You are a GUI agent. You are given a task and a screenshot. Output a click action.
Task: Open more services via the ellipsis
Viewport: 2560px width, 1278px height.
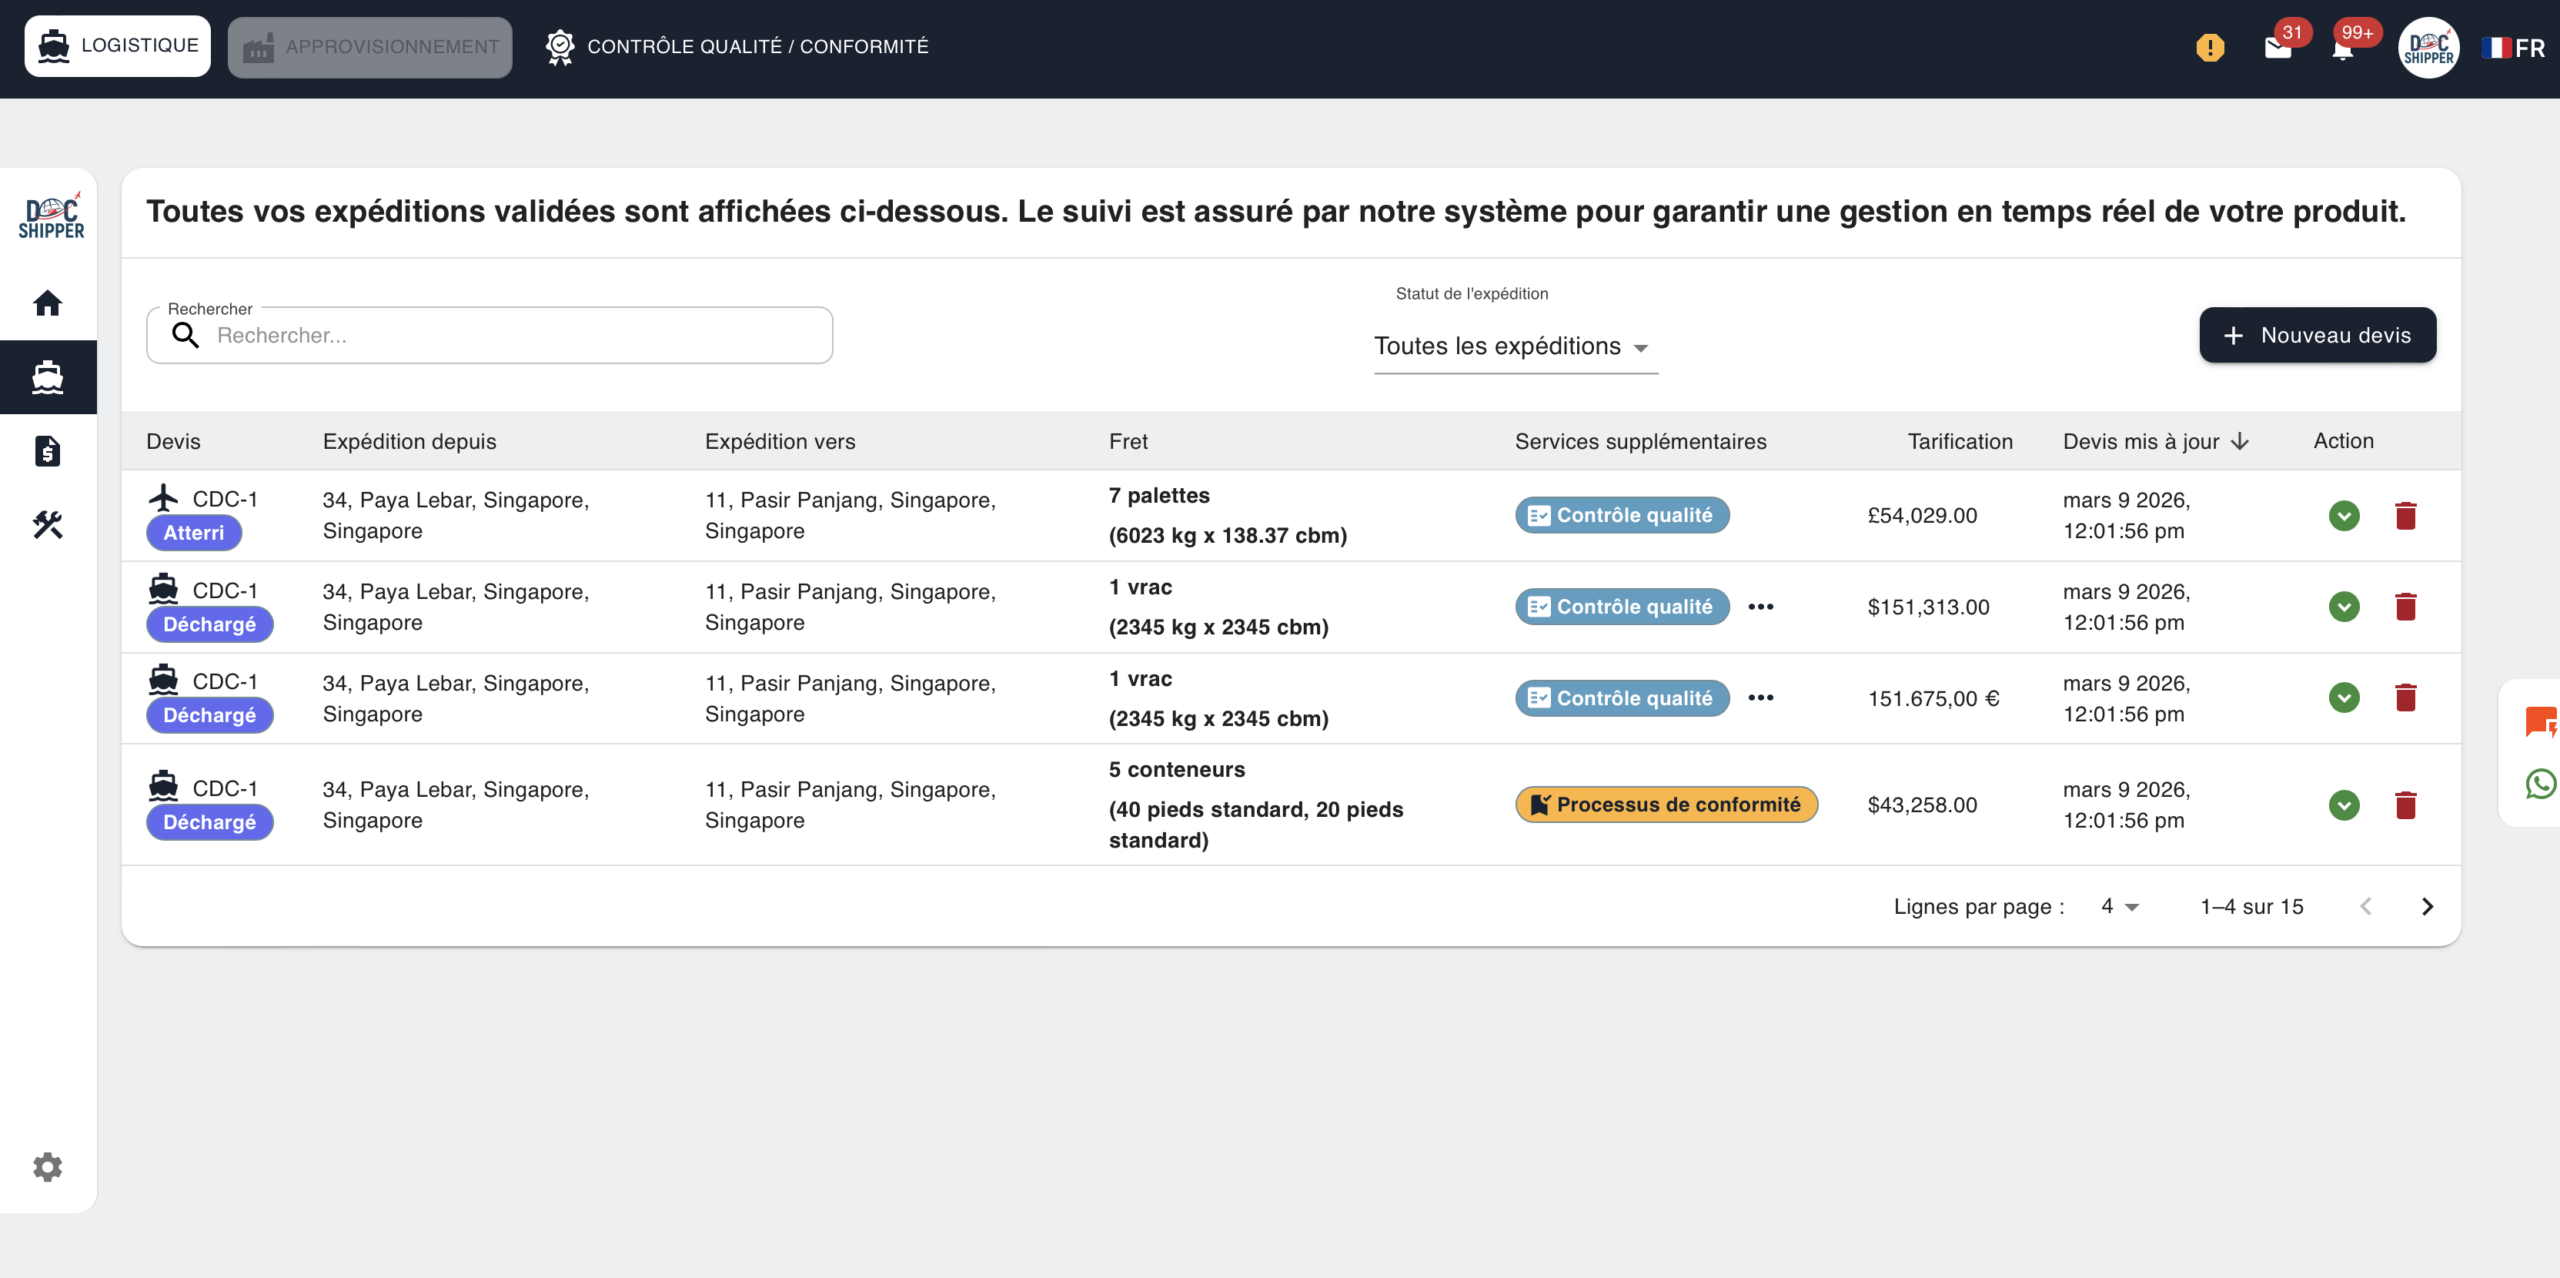click(1762, 606)
